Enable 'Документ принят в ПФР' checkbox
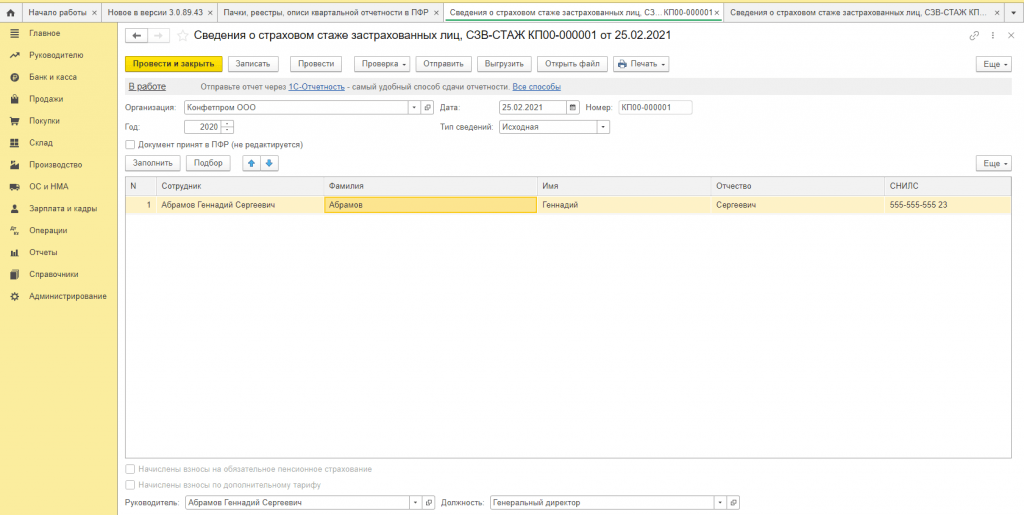Viewport: 1024px width, 515px height. pyautogui.click(x=131, y=144)
